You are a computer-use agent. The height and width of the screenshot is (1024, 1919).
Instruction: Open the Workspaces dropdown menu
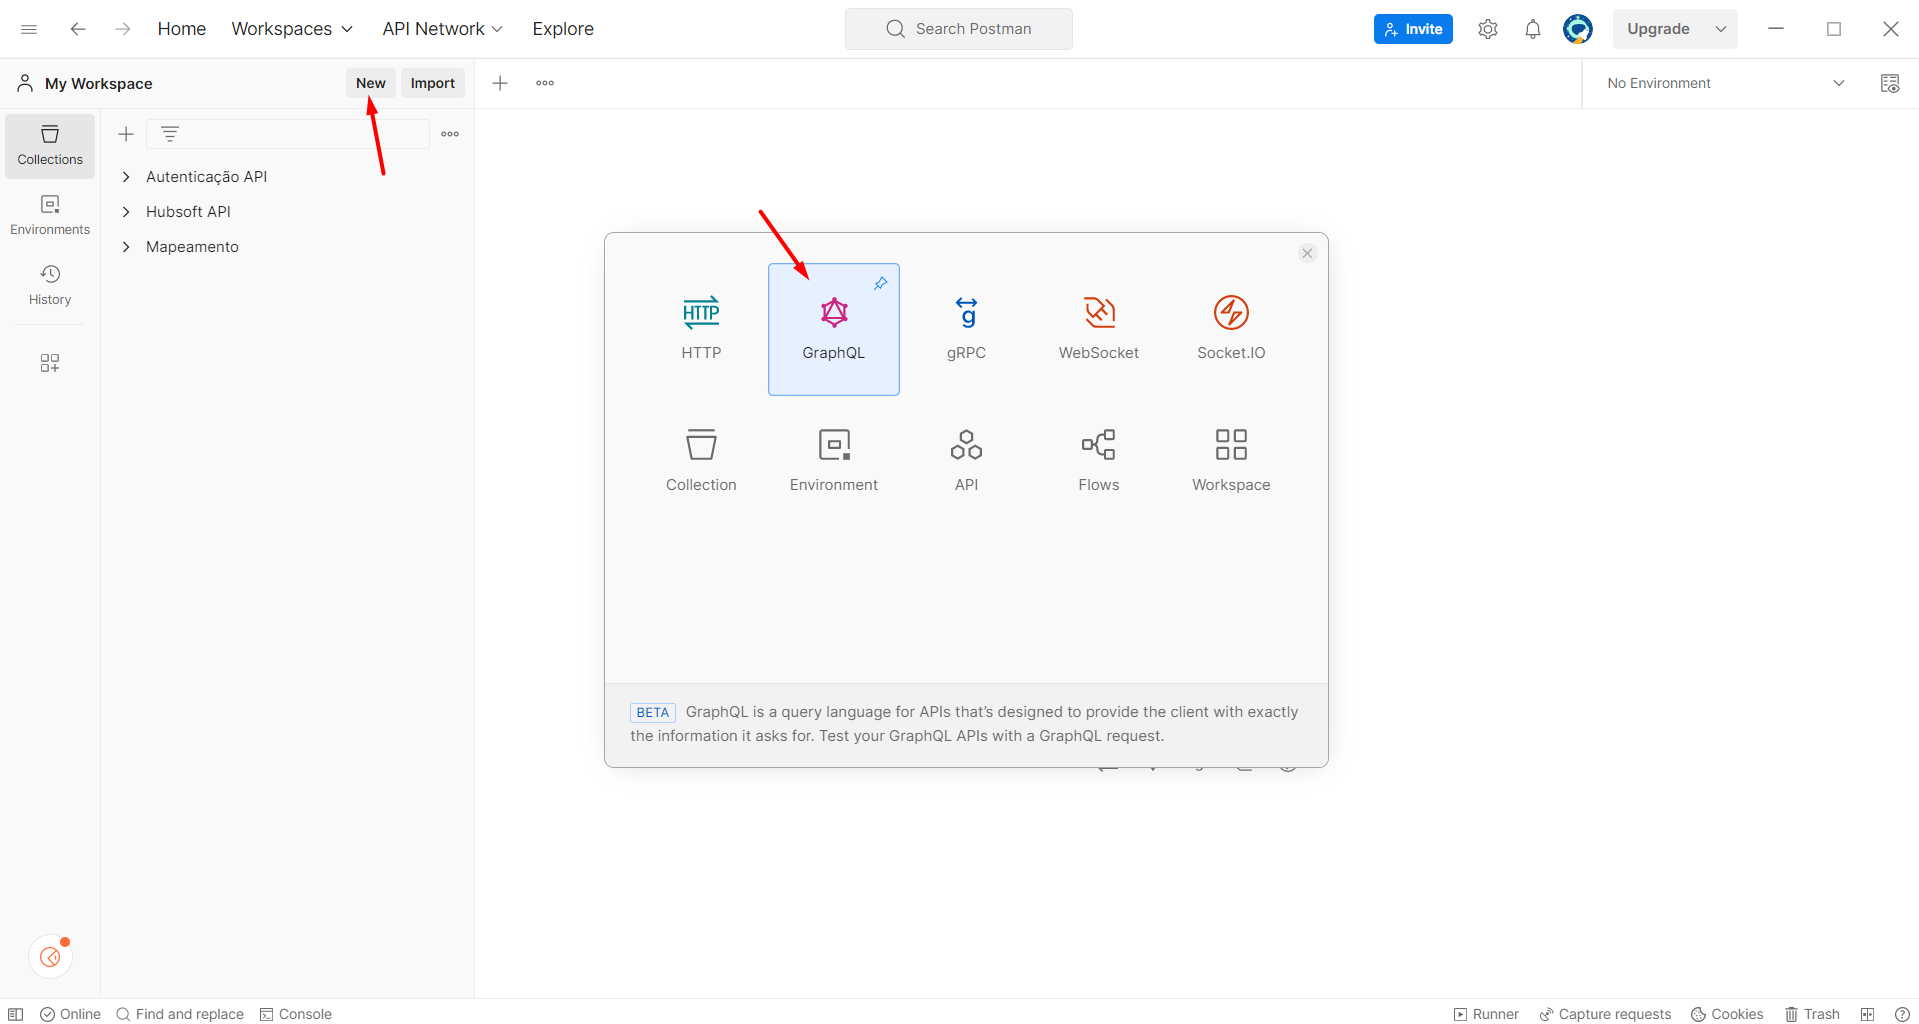[x=292, y=29]
